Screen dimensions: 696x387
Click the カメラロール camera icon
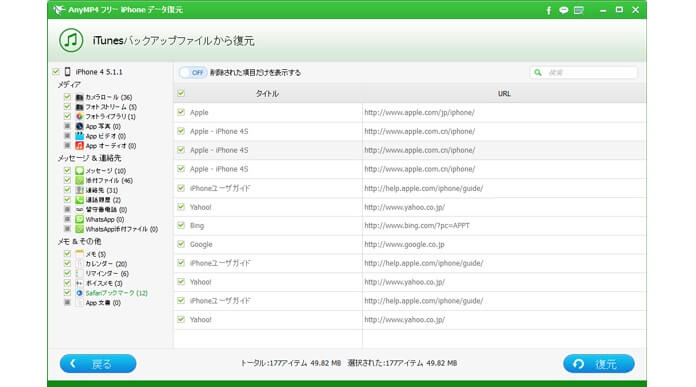pyautogui.click(x=79, y=97)
